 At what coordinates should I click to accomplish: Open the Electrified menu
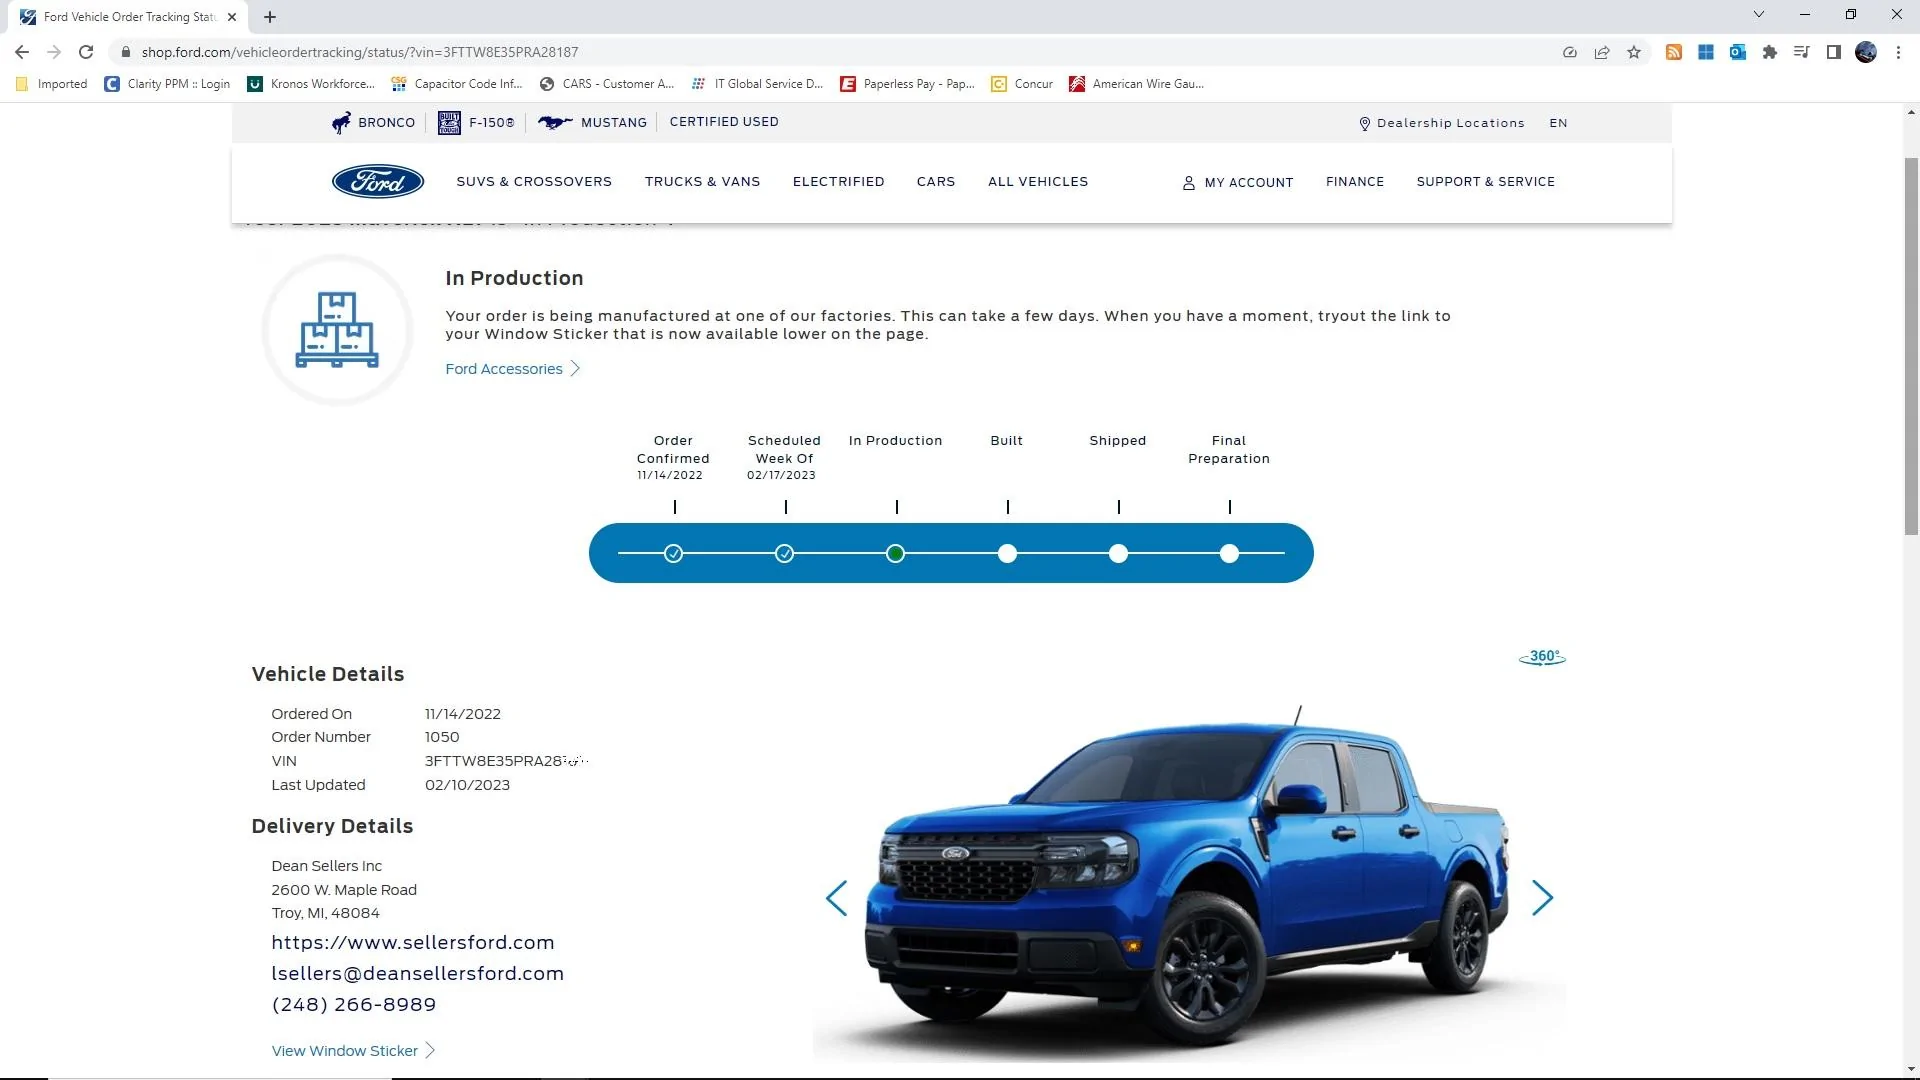(x=838, y=182)
